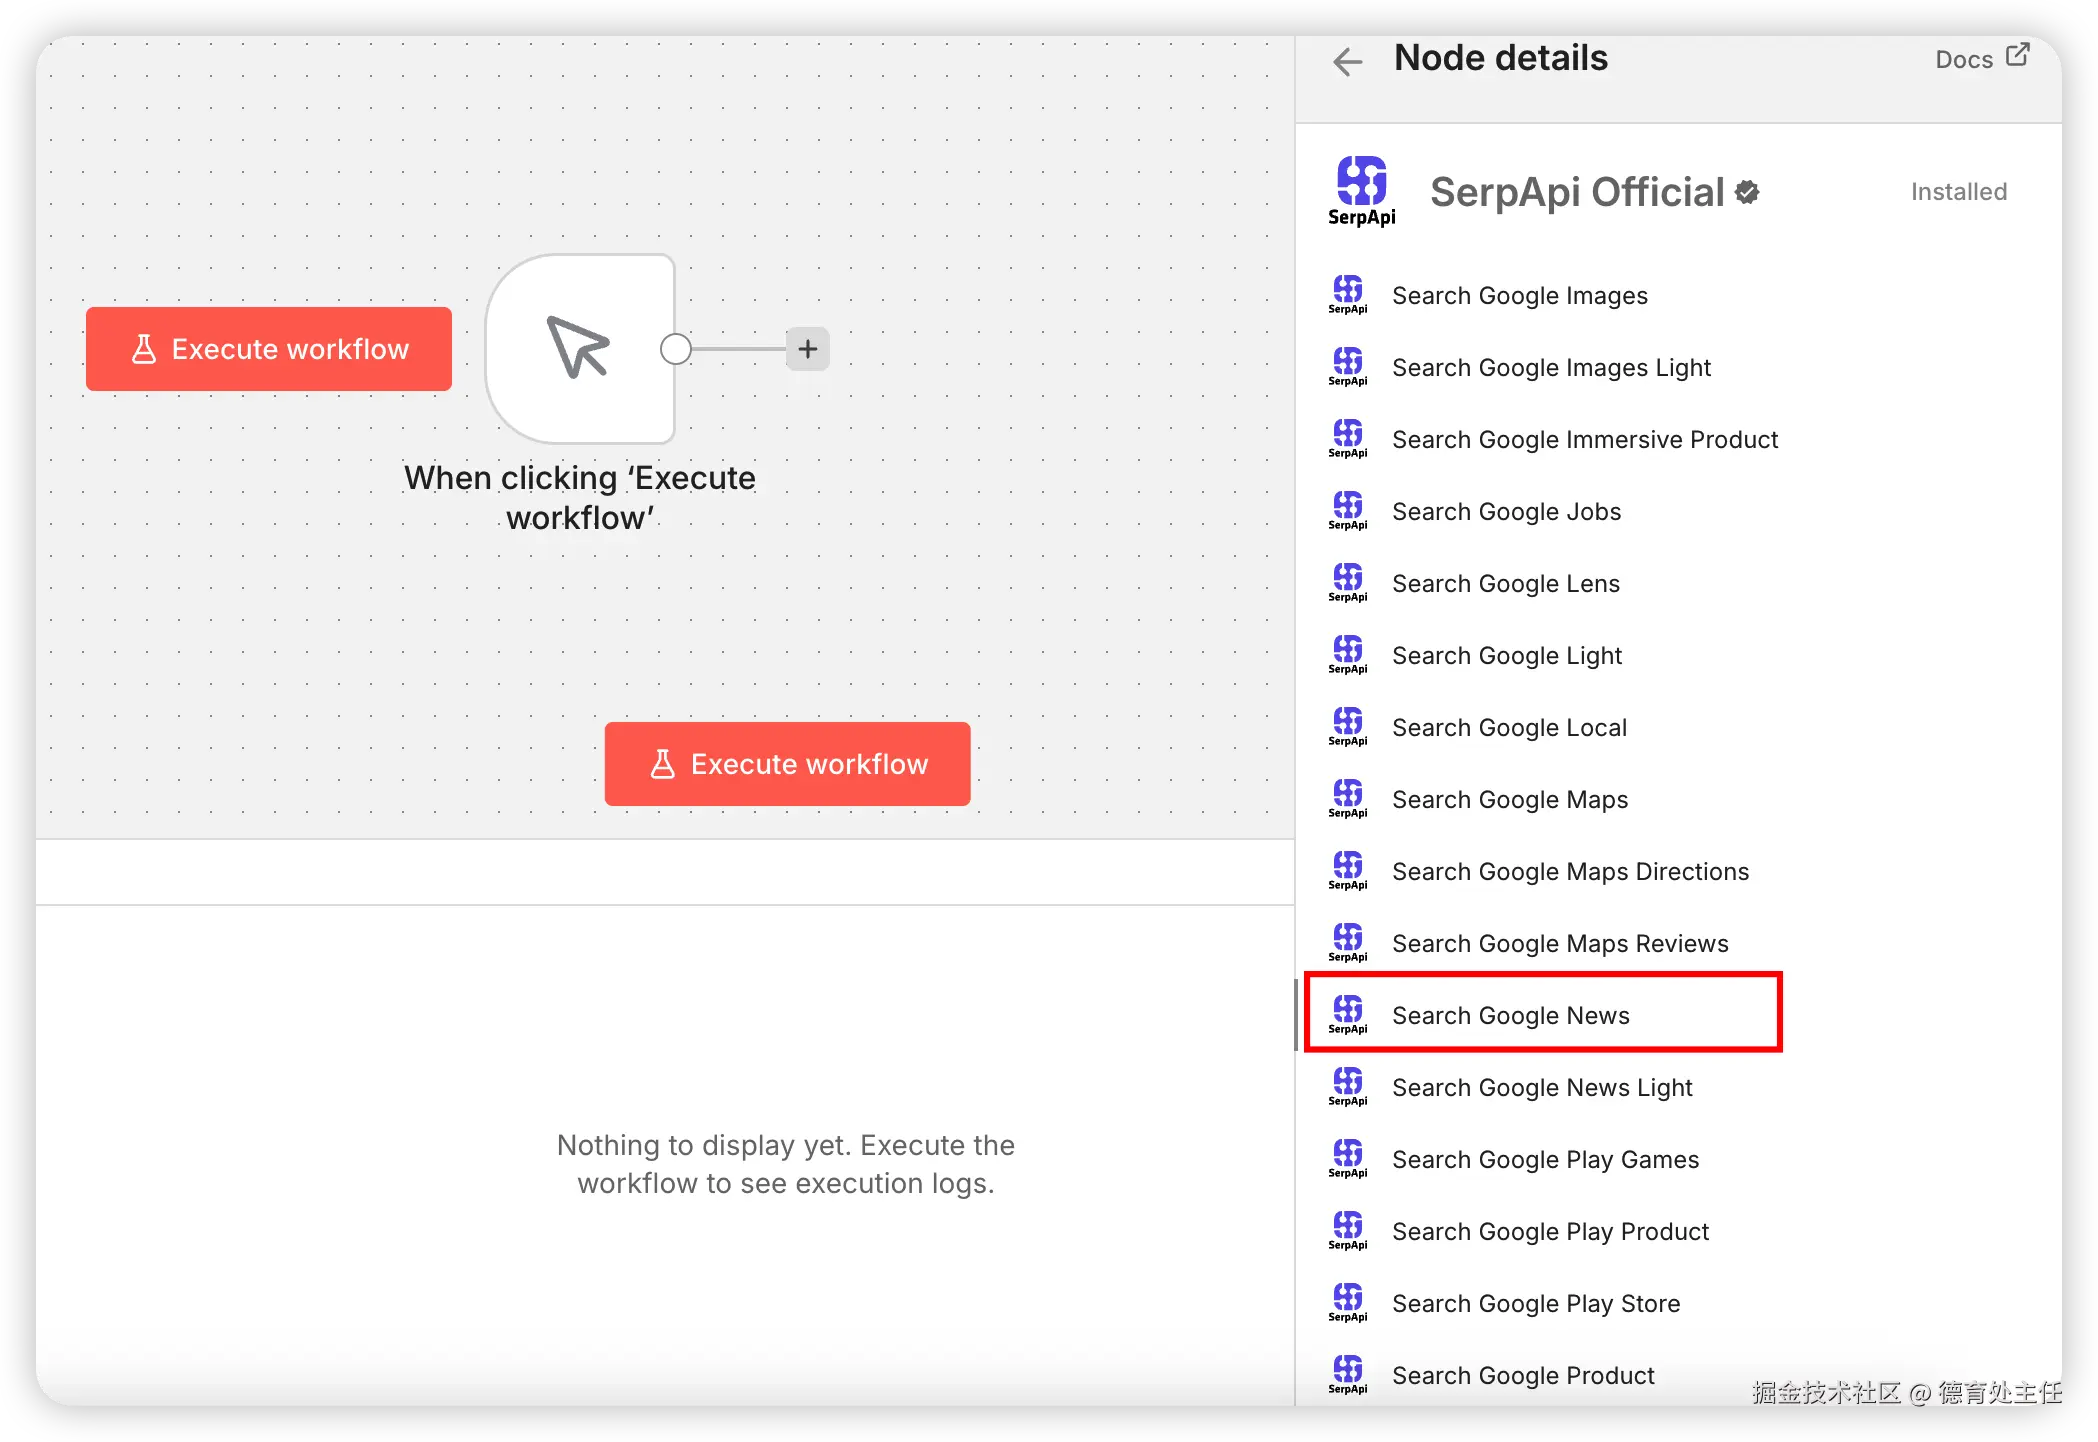Choose Search Google News Light
The width and height of the screenshot is (2098, 1442).
[1542, 1087]
